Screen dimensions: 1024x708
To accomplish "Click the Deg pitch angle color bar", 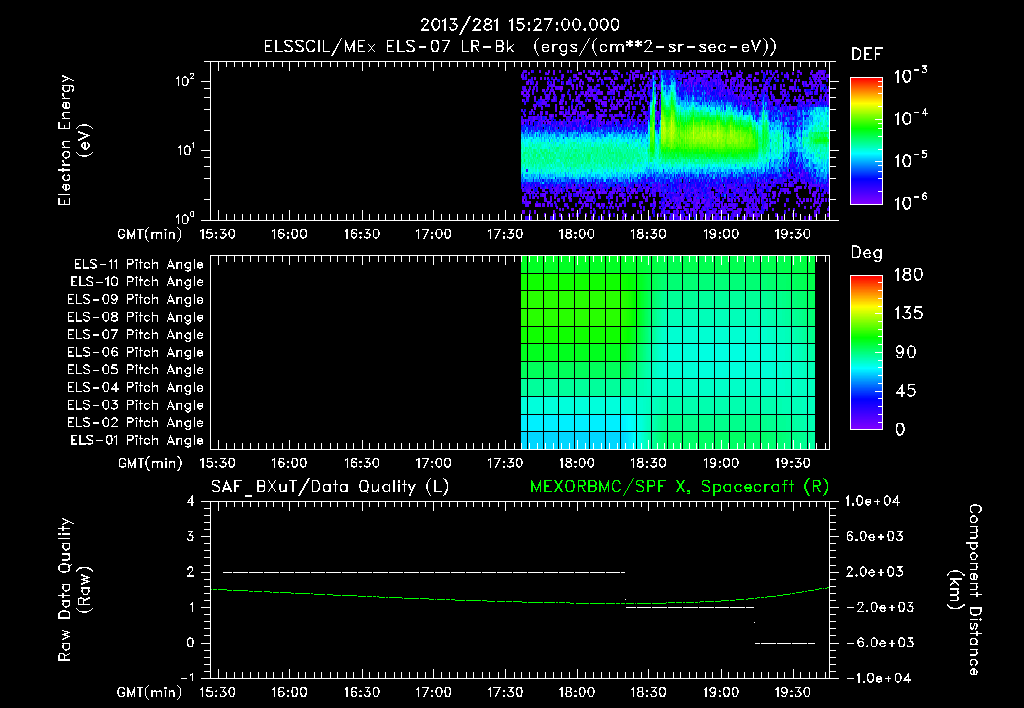I will pos(866,352).
